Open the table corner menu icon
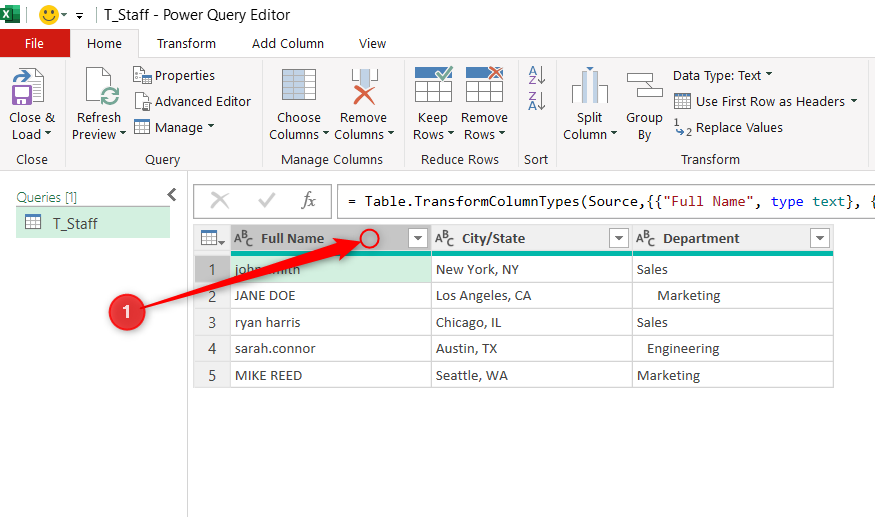Viewport: 875px width, 517px height. click(x=212, y=239)
